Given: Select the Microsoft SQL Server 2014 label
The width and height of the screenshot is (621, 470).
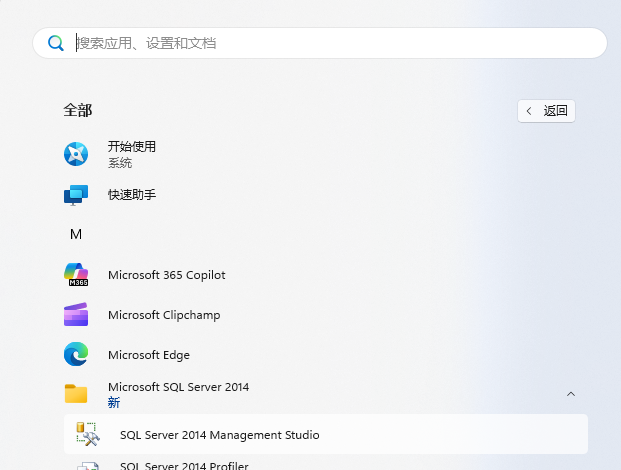Looking at the screenshot, I should [179, 387].
